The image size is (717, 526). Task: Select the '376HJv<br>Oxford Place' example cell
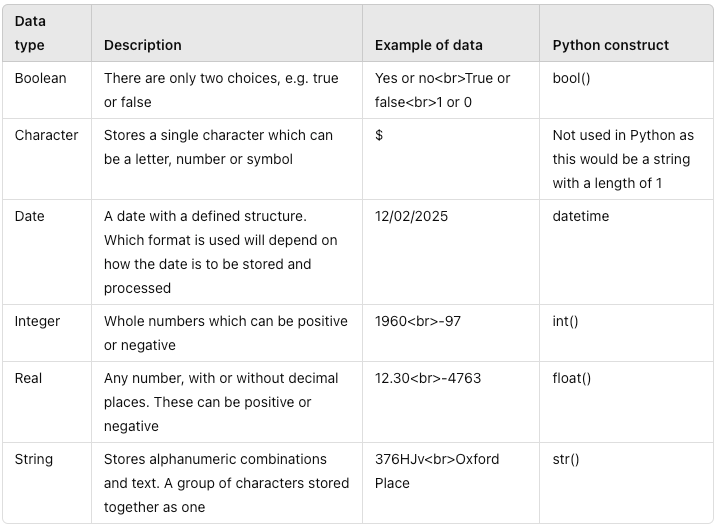point(437,471)
